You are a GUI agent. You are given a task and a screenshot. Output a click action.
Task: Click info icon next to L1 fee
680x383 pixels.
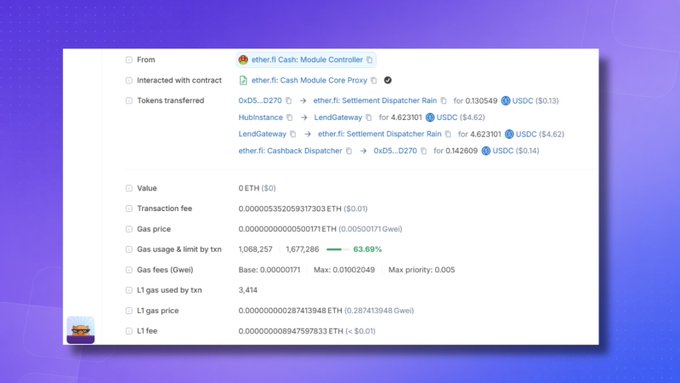click(x=129, y=331)
